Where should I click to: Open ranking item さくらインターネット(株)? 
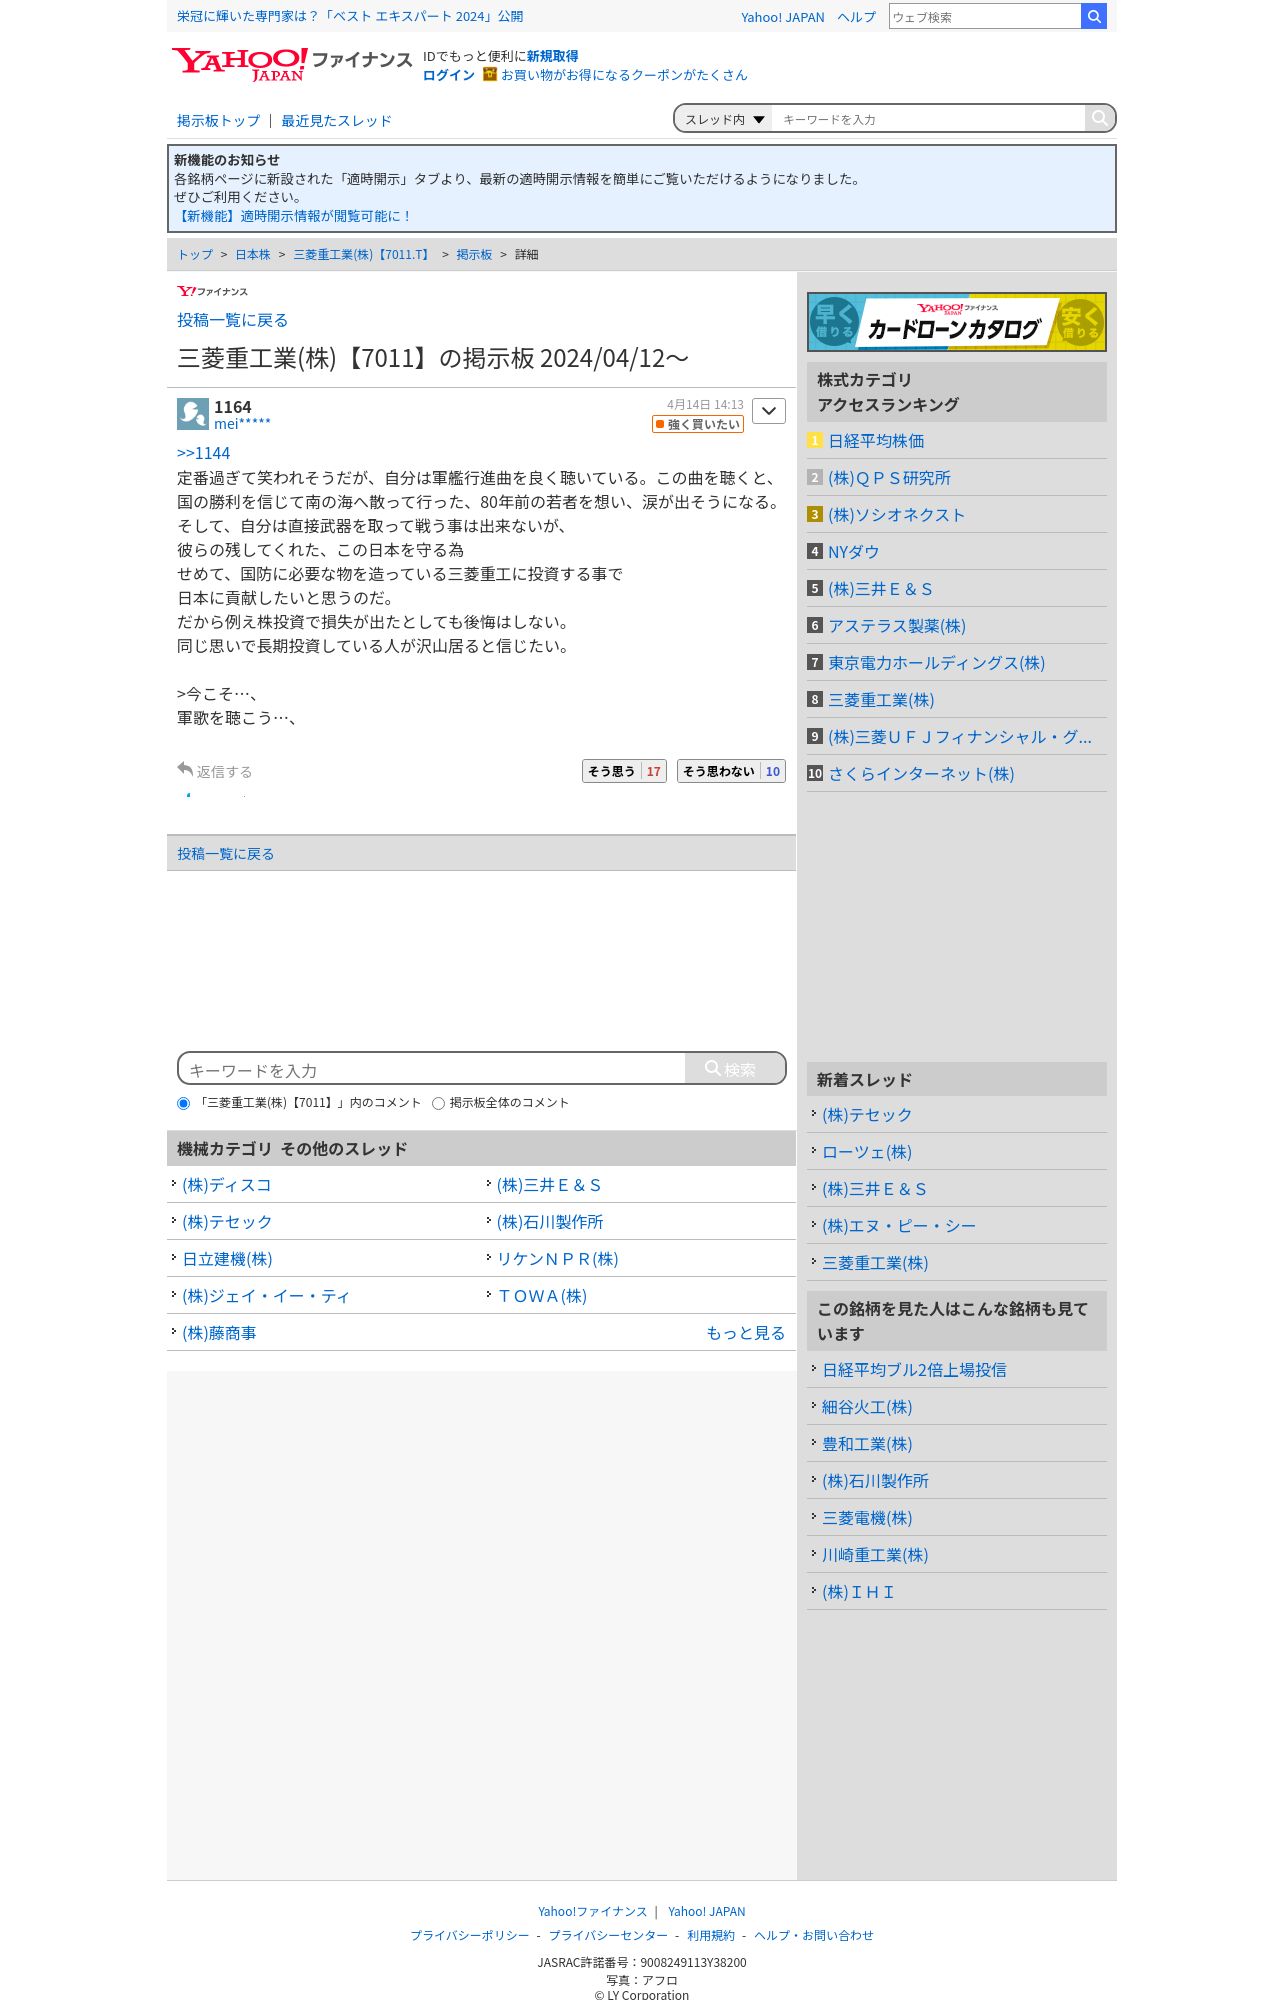(921, 774)
